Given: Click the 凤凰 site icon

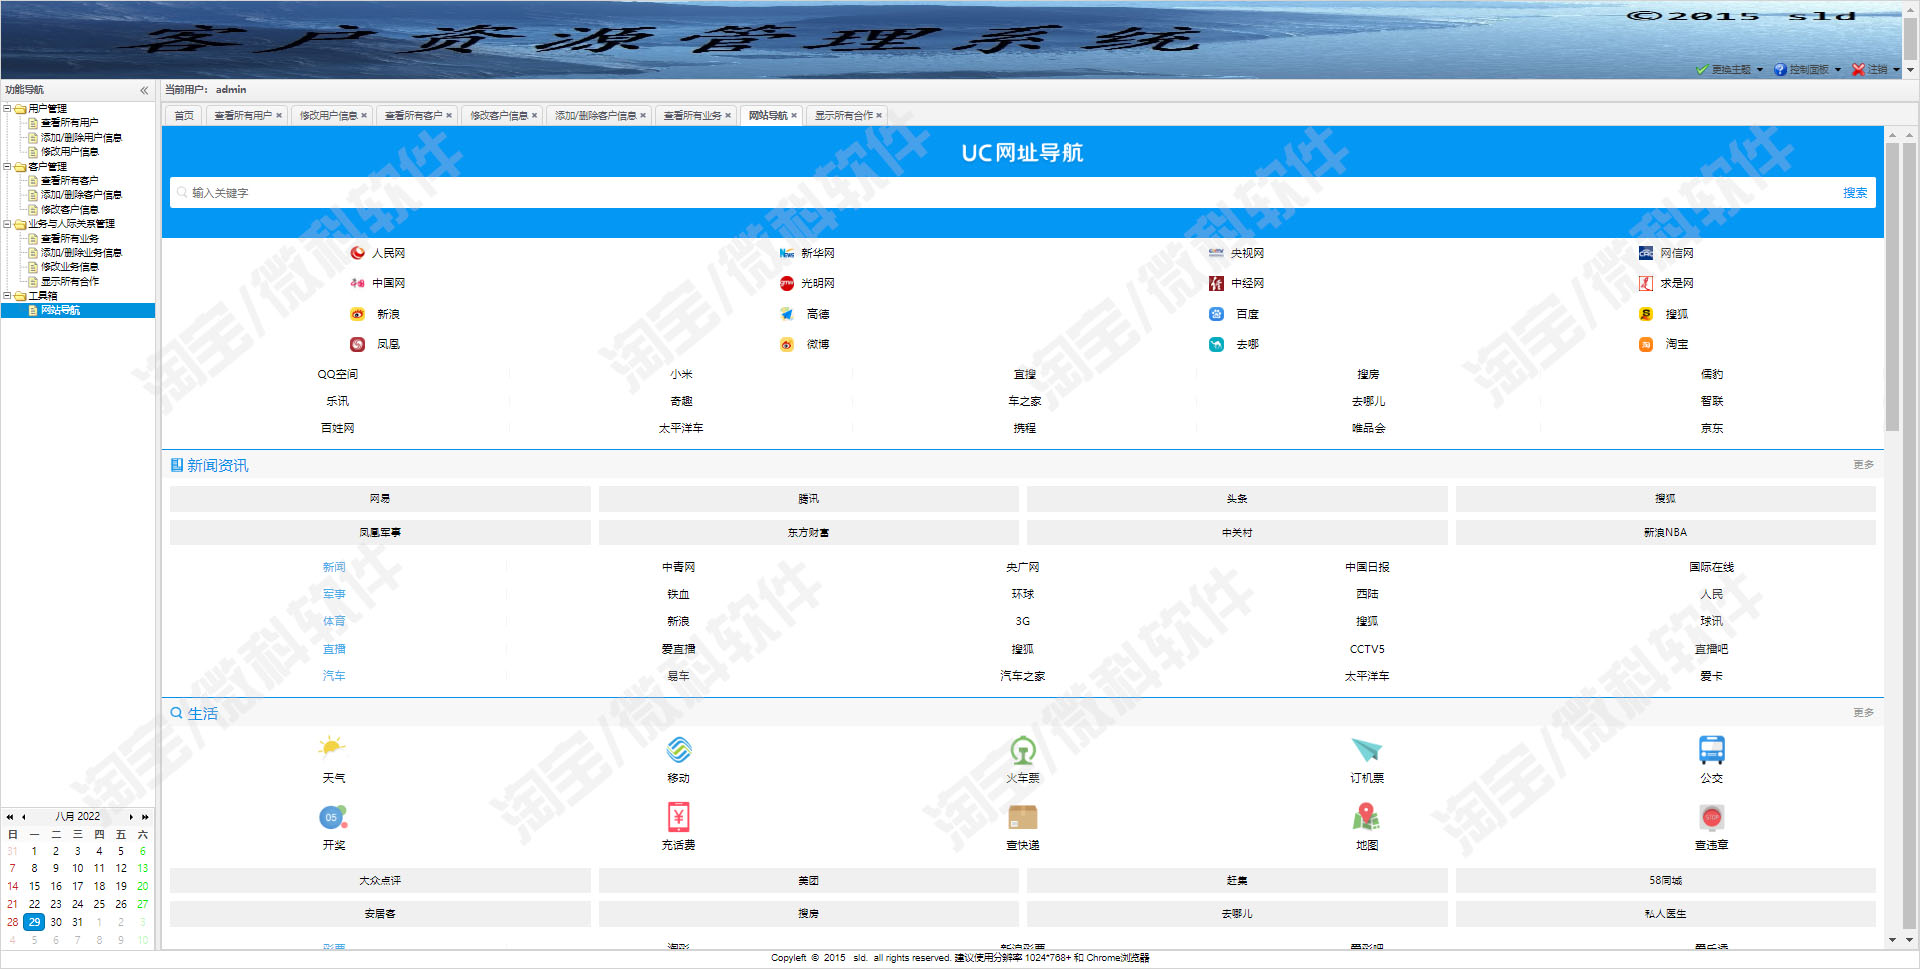Looking at the screenshot, I should (x=357, y=344).
